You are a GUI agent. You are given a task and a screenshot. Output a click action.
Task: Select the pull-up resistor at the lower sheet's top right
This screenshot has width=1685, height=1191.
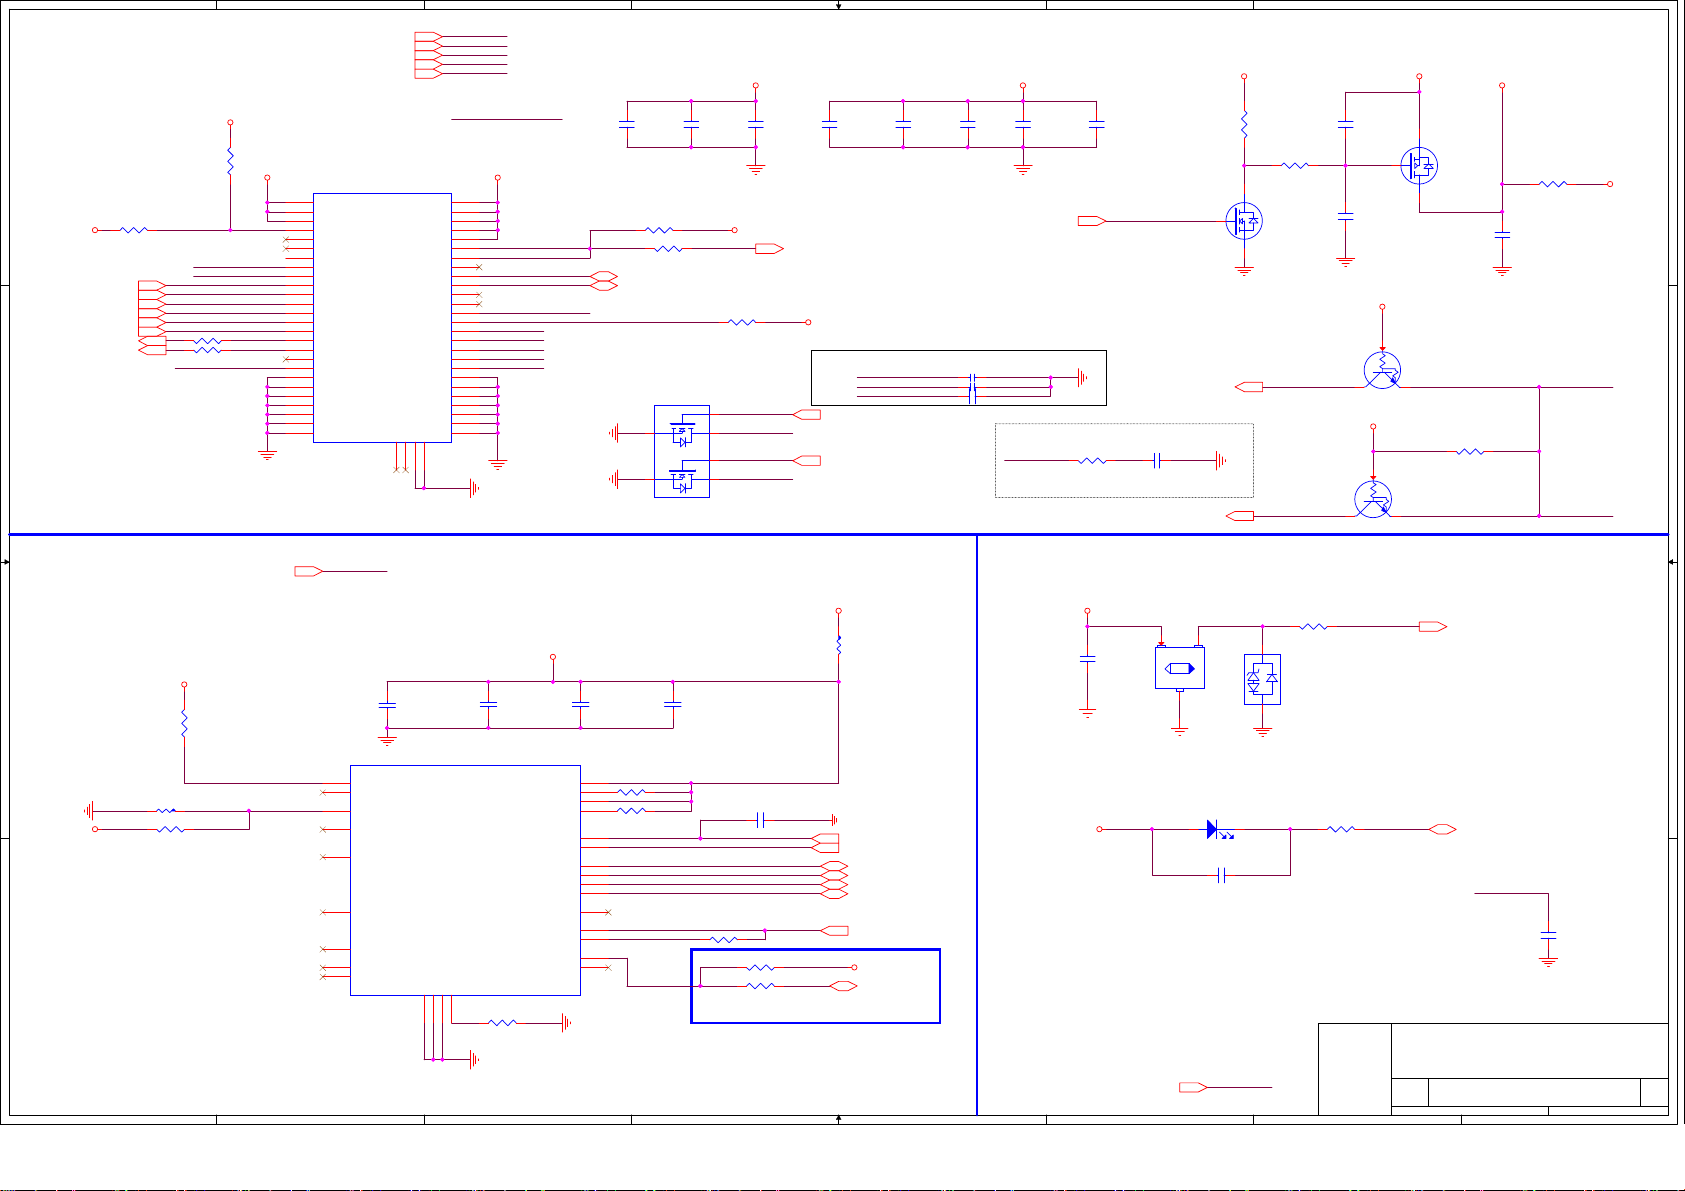click(x=839, y=645)
